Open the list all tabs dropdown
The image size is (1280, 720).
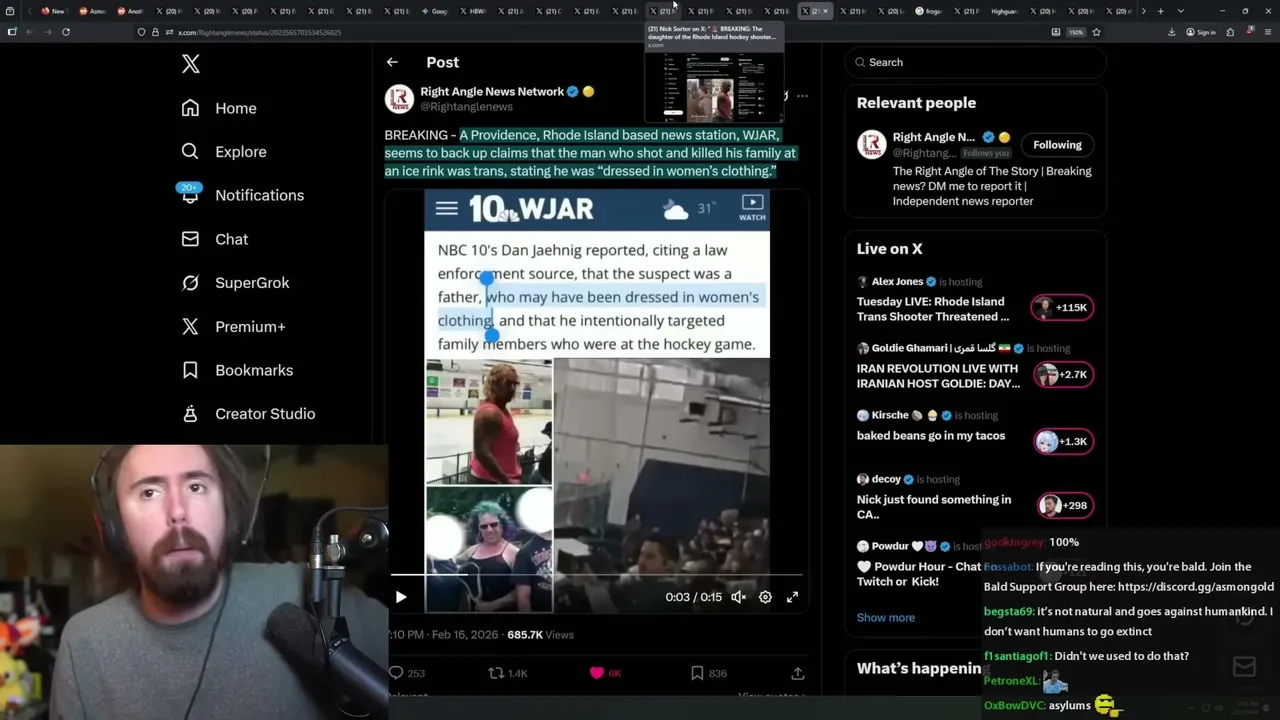coord(1179,11)
